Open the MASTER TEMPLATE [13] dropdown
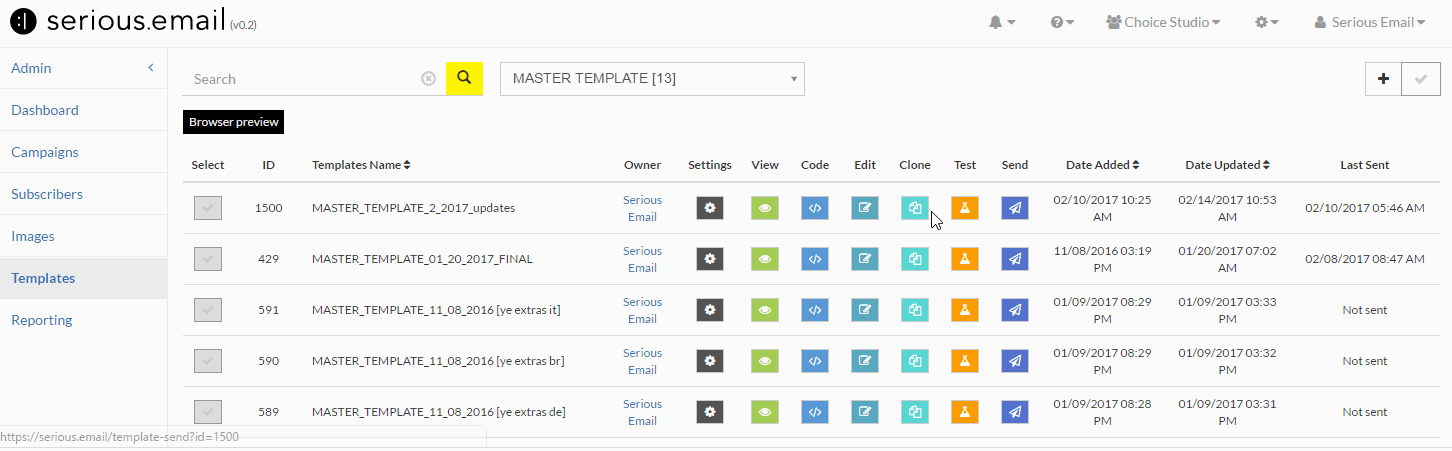1452x451 pixels. pyautogui.click(x=652, y=78)
